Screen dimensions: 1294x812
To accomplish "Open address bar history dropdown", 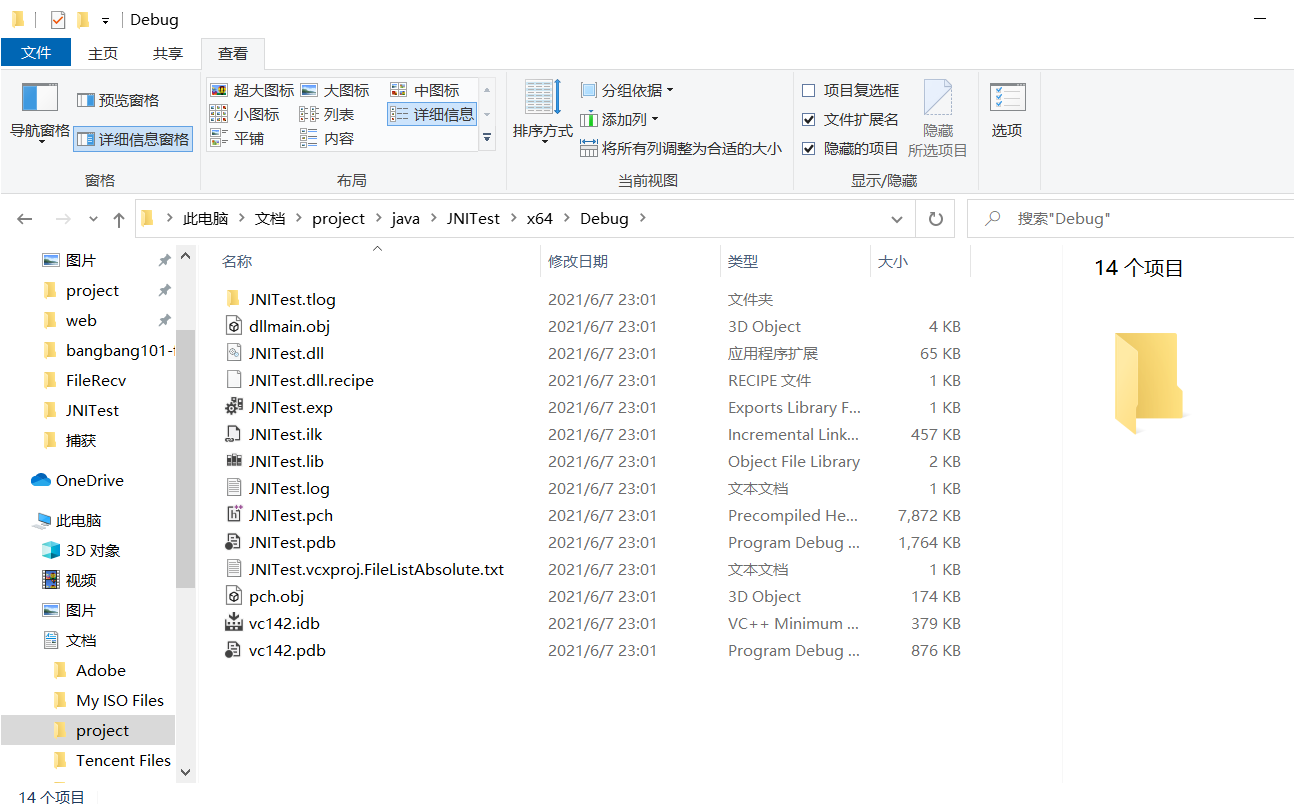I will [x=896, y=219].
